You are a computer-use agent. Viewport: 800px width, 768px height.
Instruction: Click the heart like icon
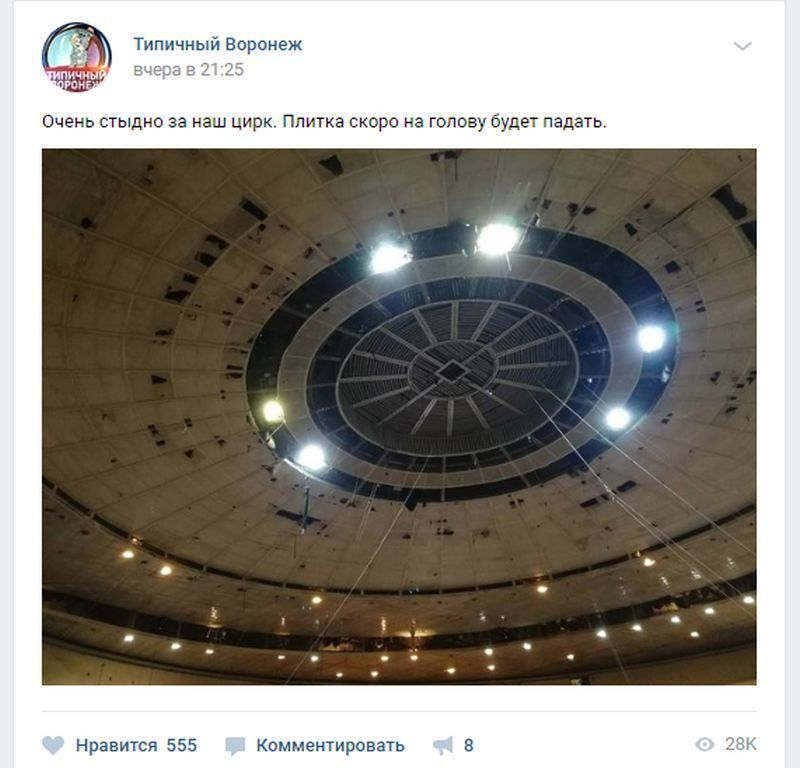click(53, 745)
